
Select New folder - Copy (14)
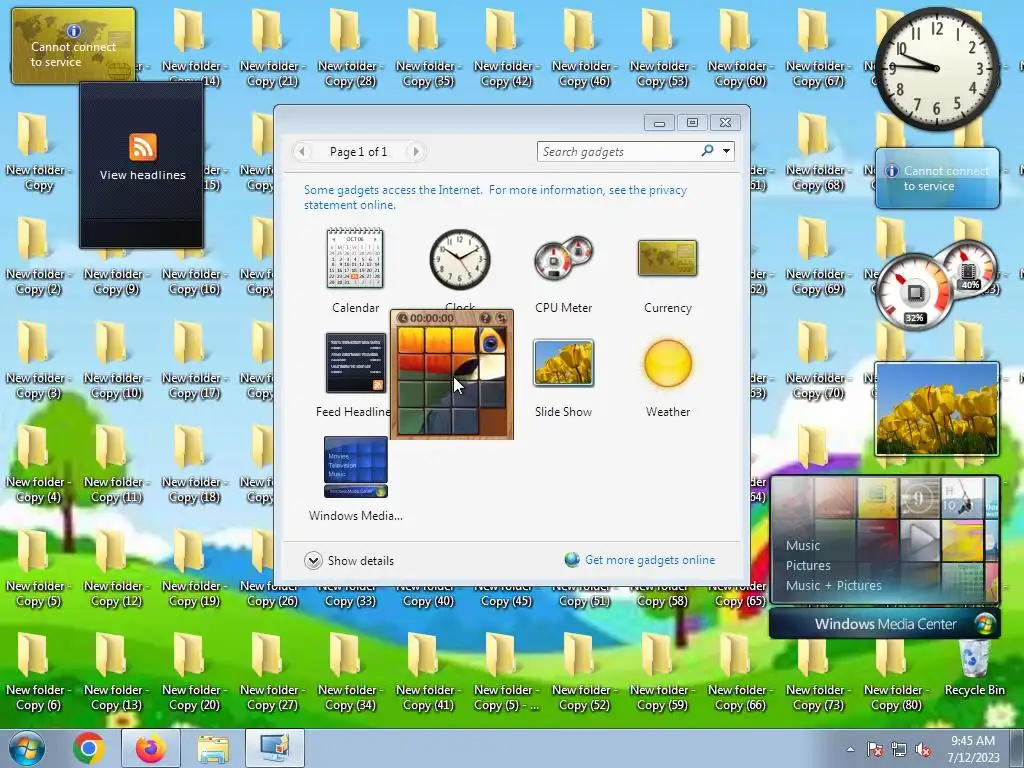click(x=194, y=47)
